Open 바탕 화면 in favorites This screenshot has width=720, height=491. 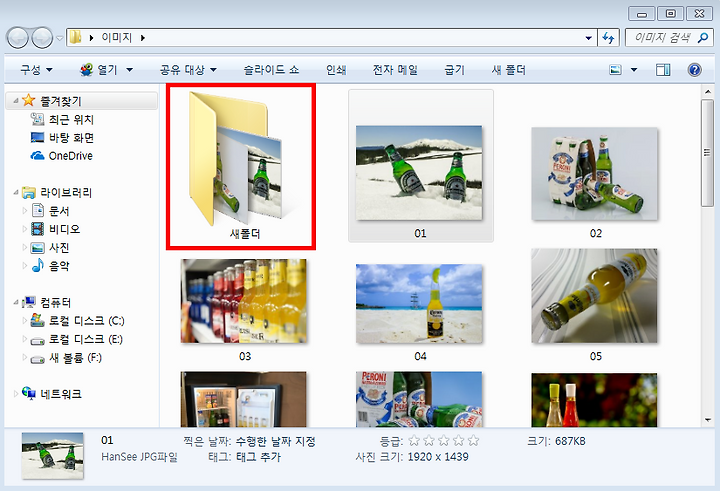[x=71, y=137]
